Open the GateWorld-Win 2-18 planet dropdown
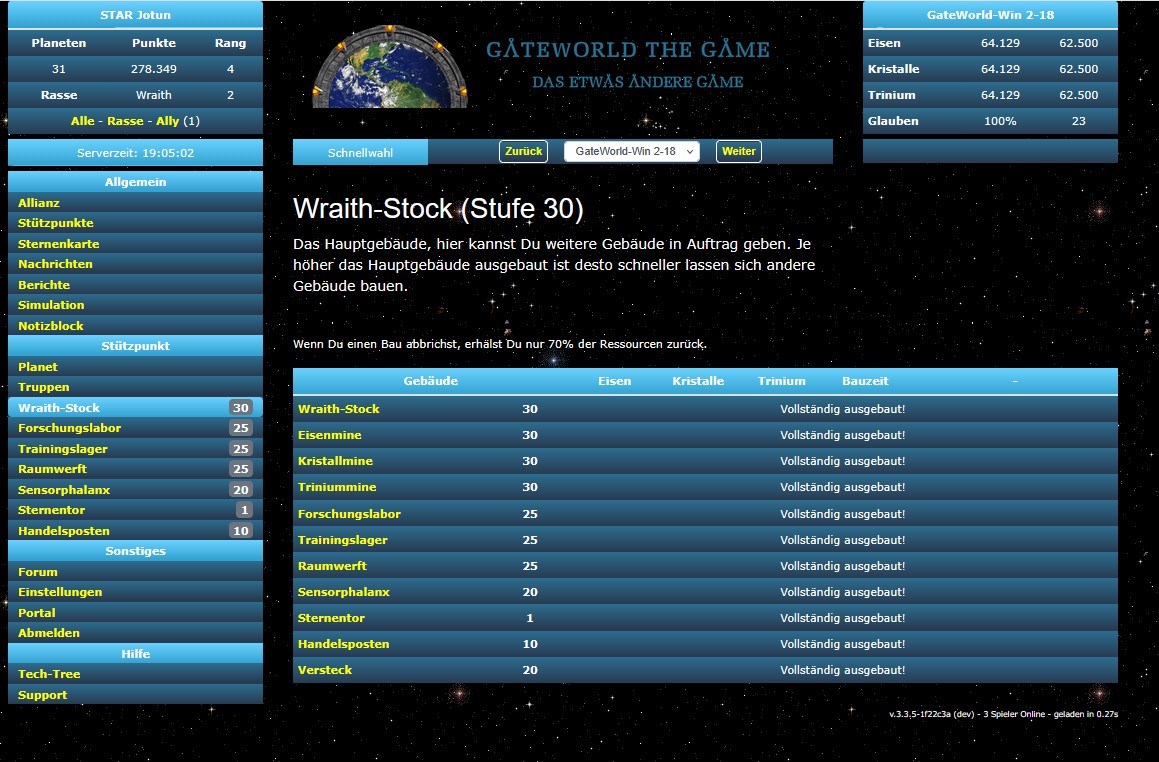 [631, 151]
